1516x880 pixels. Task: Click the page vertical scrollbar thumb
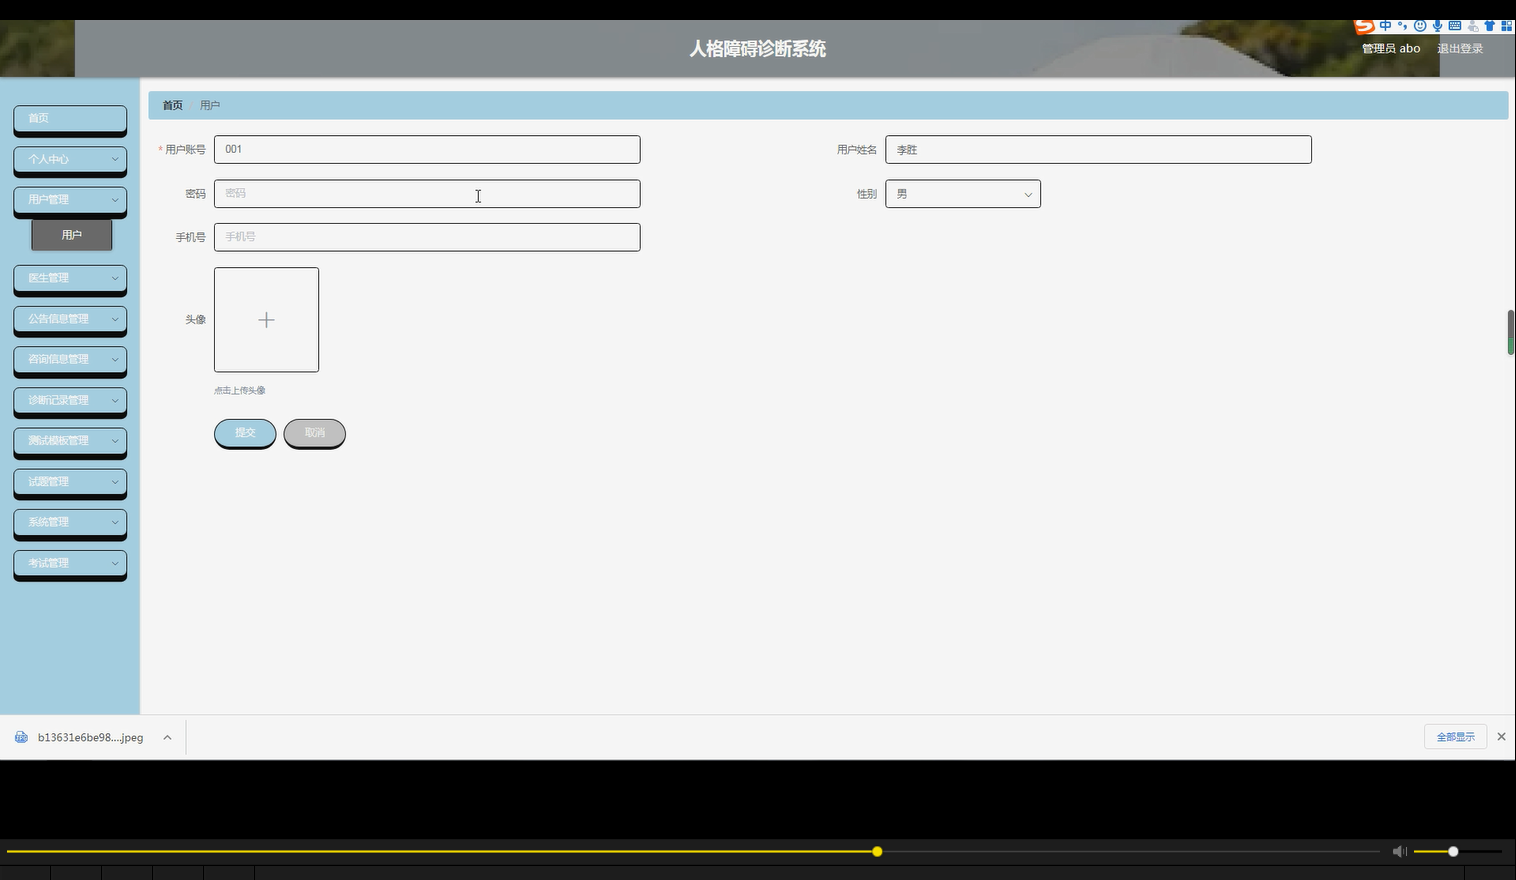tap(1510, 332)
